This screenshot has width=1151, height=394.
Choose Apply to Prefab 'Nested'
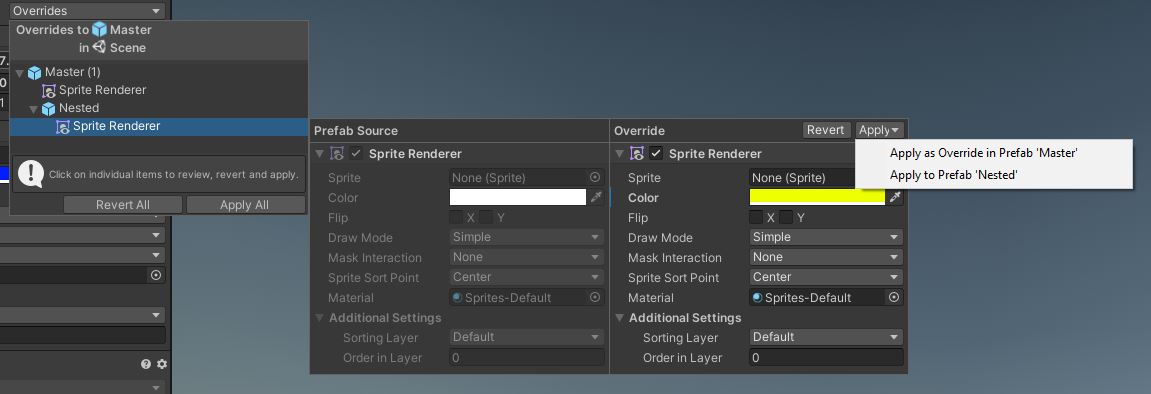tap(953, 175)
